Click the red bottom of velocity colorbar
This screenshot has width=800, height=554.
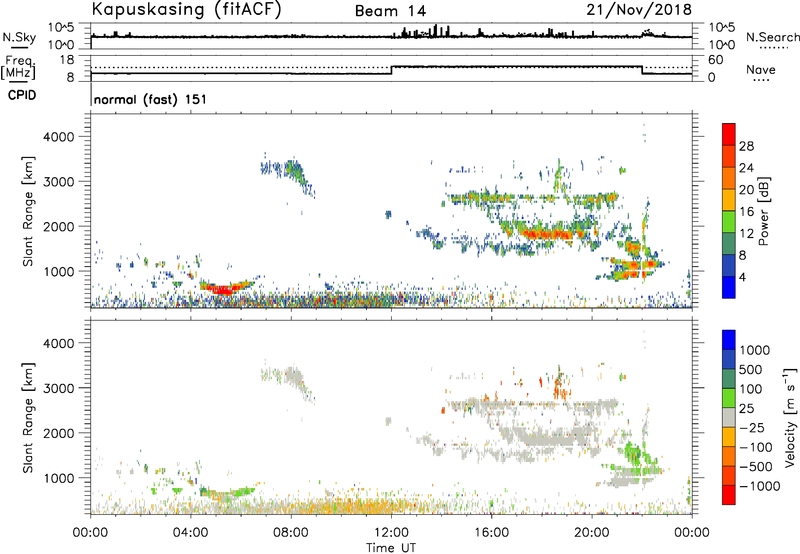coord(729,495)
